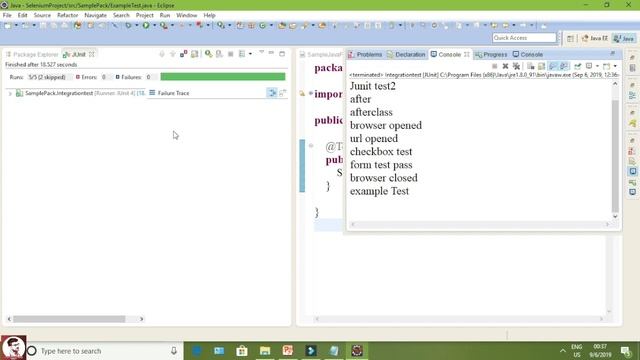This screenshot has width=640, height=360.
Task: Click the Windows search box
Action: click(x=104, y=351)
